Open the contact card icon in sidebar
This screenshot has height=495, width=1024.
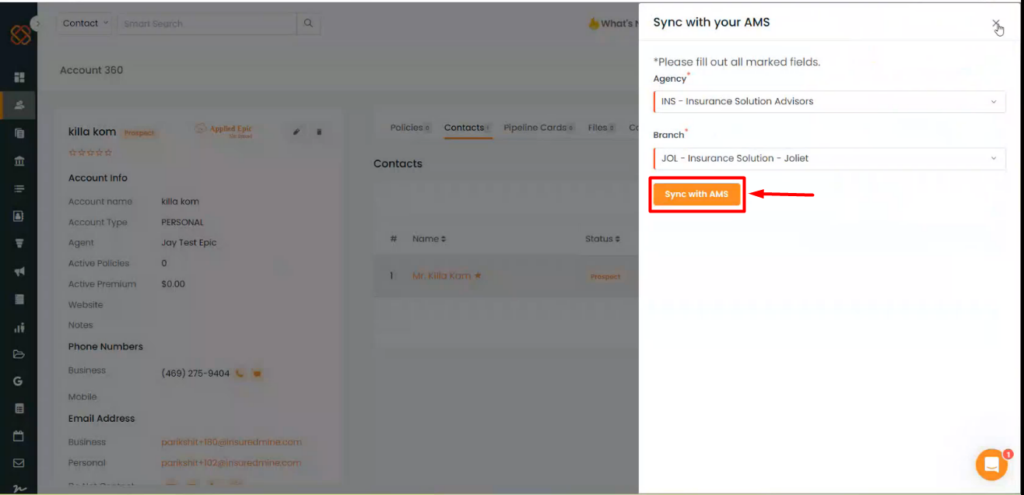click(19, 216)
